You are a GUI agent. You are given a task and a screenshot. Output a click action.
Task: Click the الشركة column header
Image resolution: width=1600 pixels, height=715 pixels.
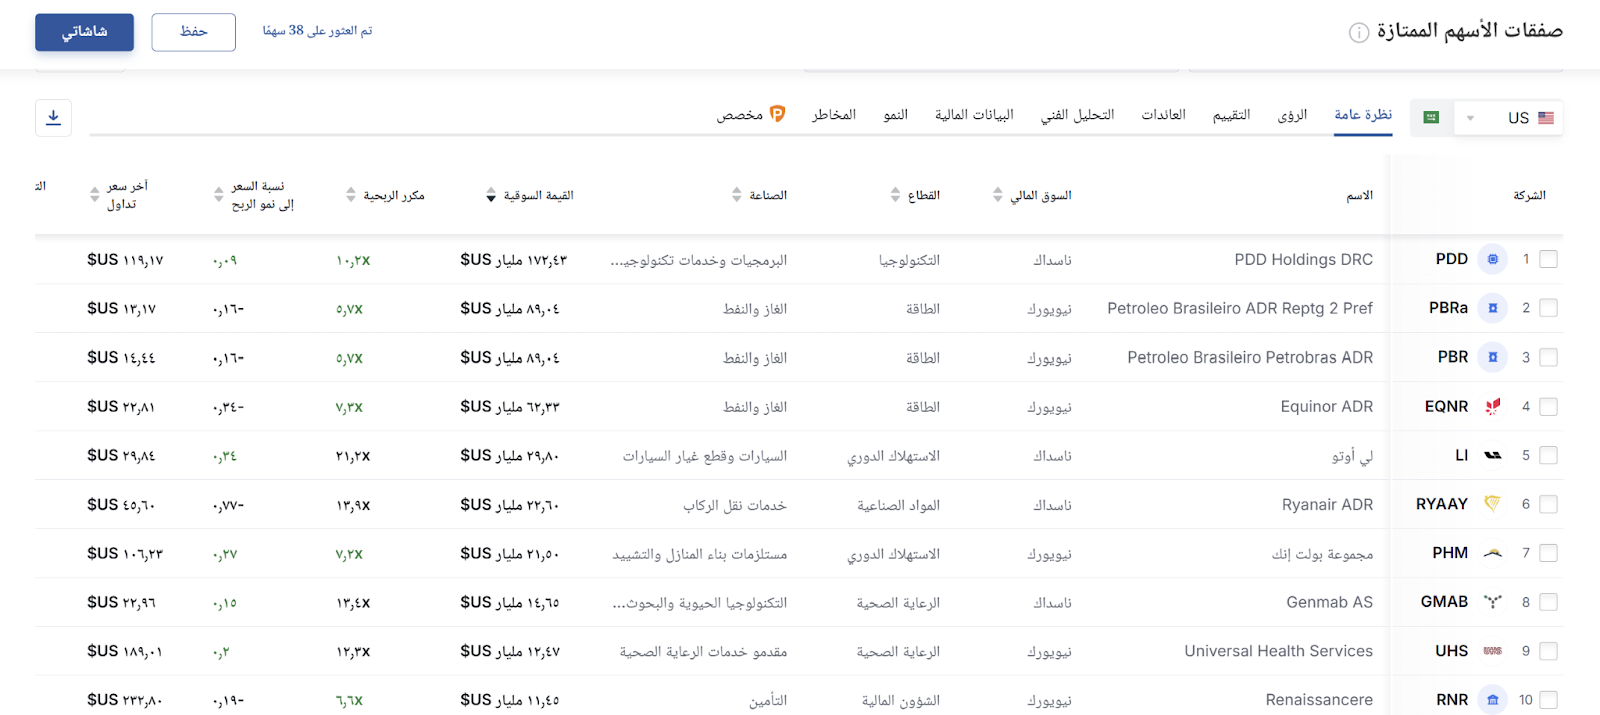coord(1529,195)
